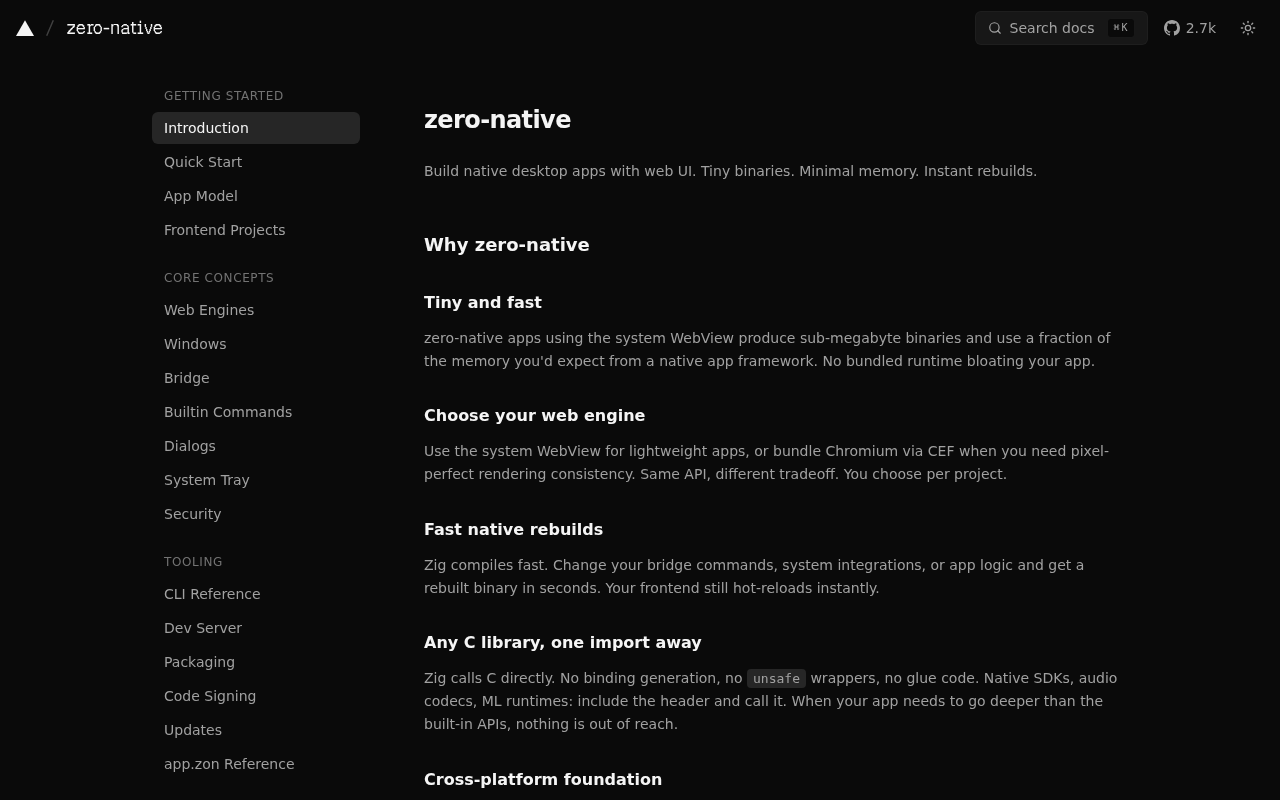Screen dimensions: 1280x800
Task: Open the Introduction page
Action: pos(256,128)
